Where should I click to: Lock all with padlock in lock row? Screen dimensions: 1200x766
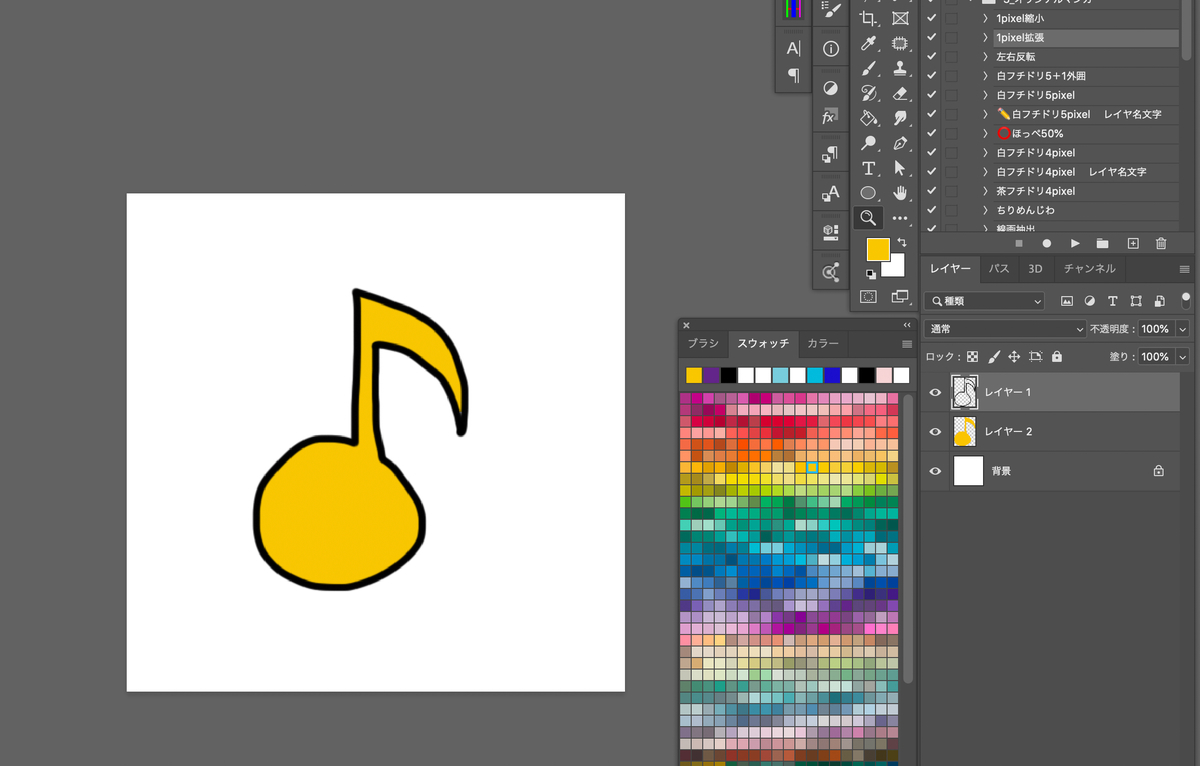[1057, 356]
